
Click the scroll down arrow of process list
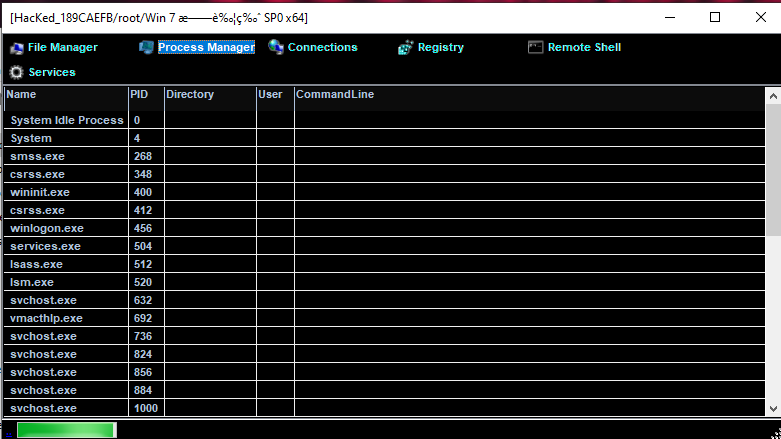773,408
